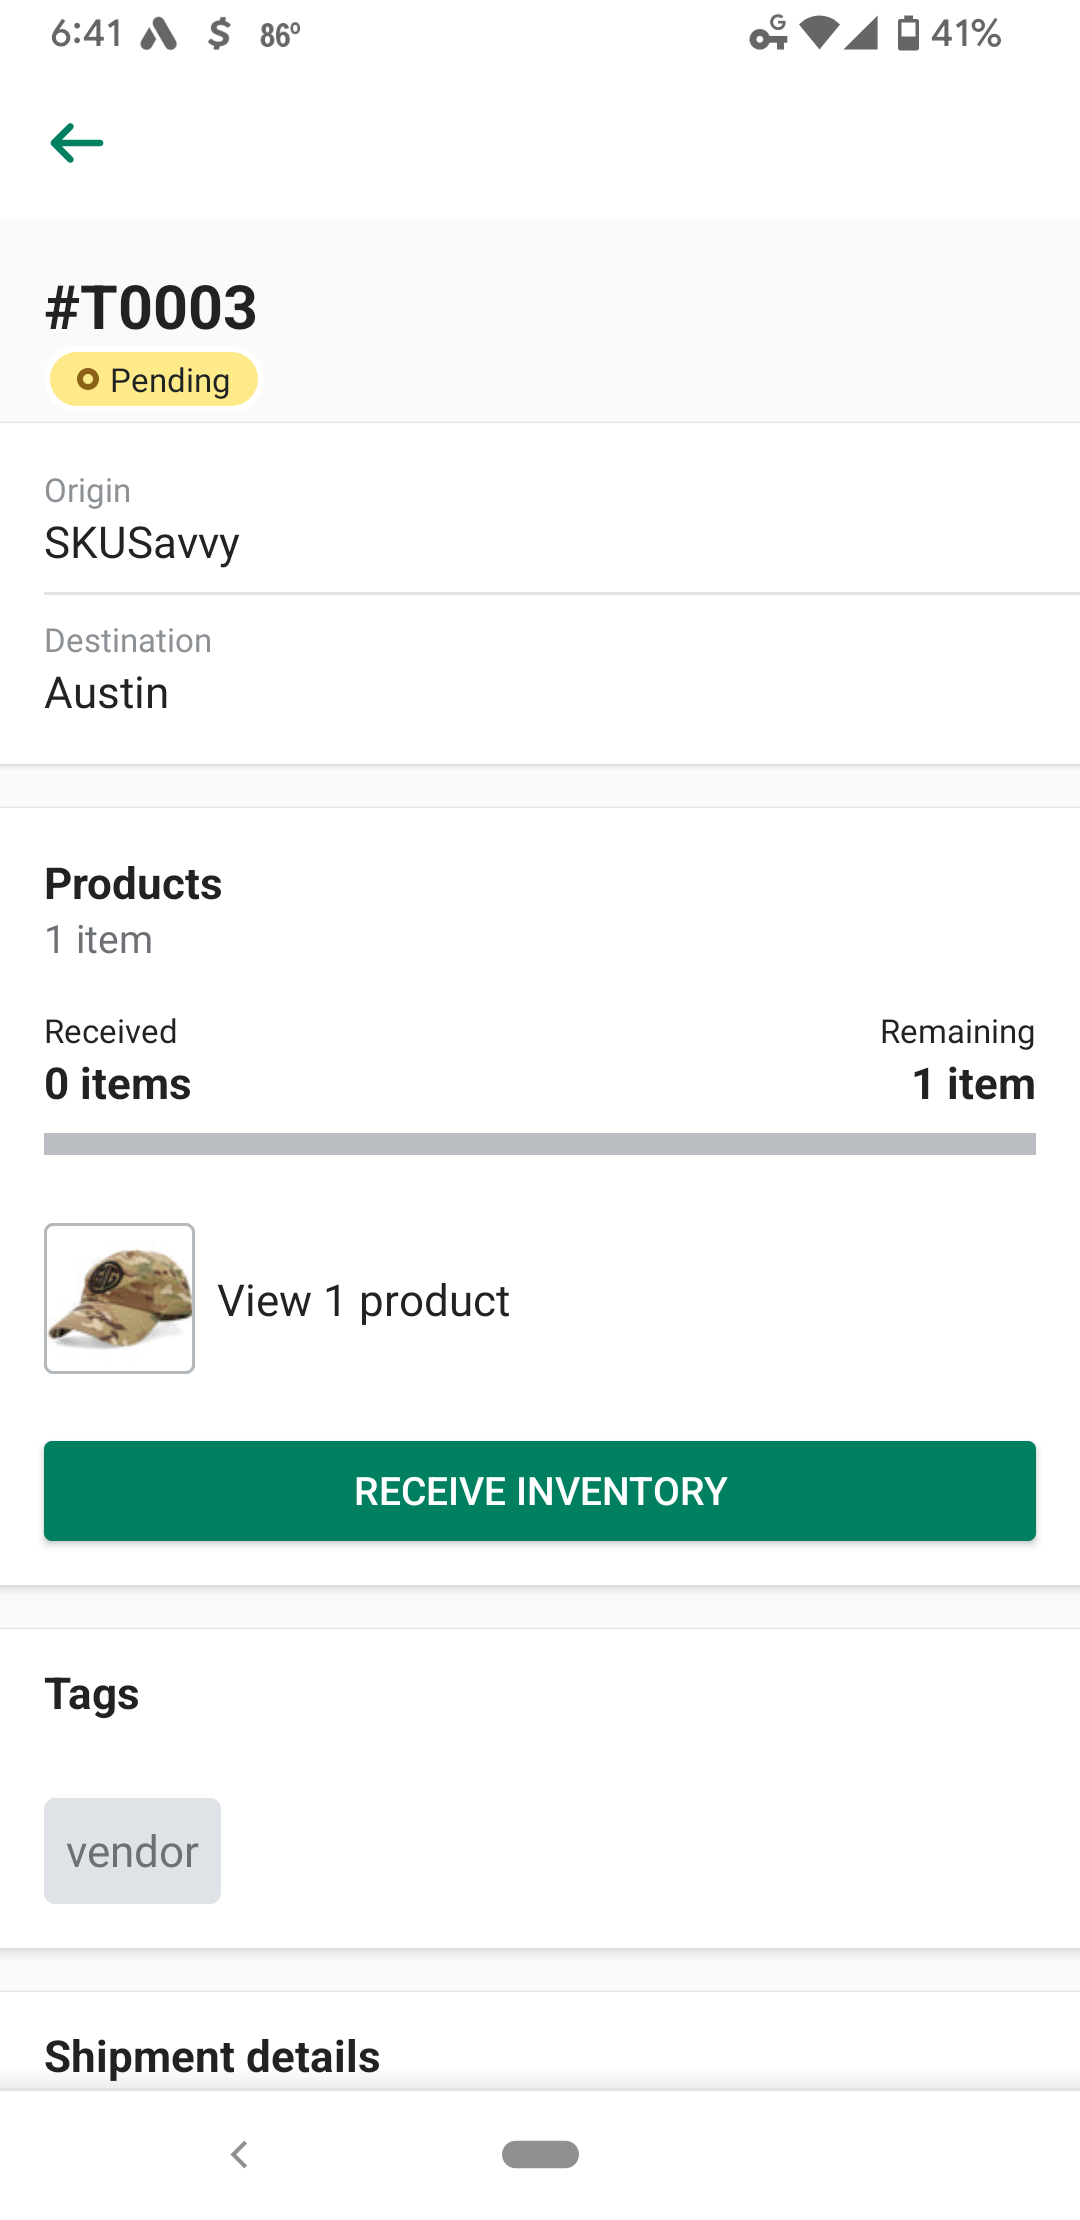Tap the received items progress bar
1080x2220 pixels.
pyautogui.click(x=540, y=1143)
